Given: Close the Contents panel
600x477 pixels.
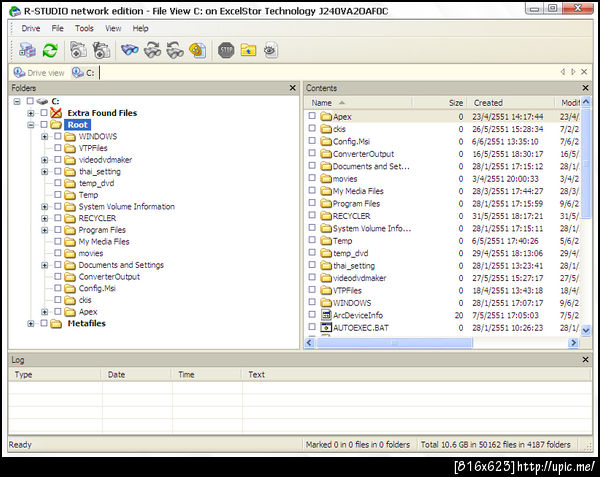Looking at the screenshot, I should [585, 88].
